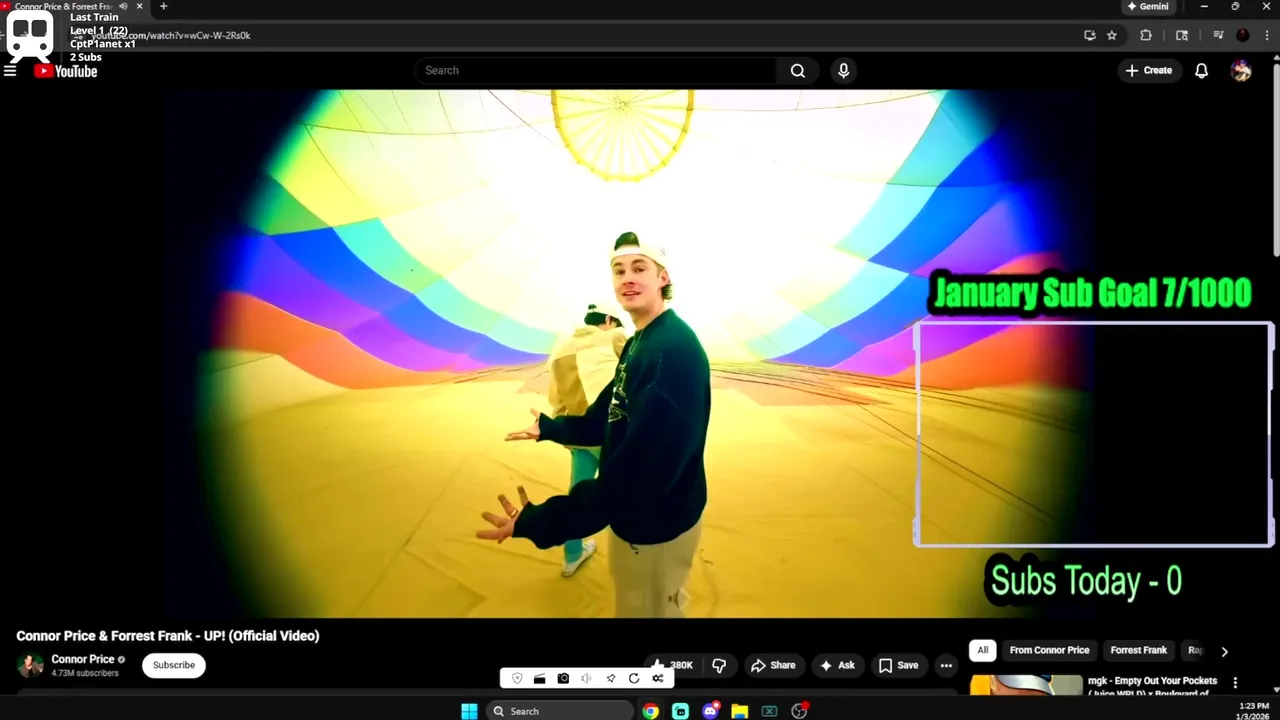Submit with the search magnifier button
Viewport: 1280px width, 720px height.
797,71
